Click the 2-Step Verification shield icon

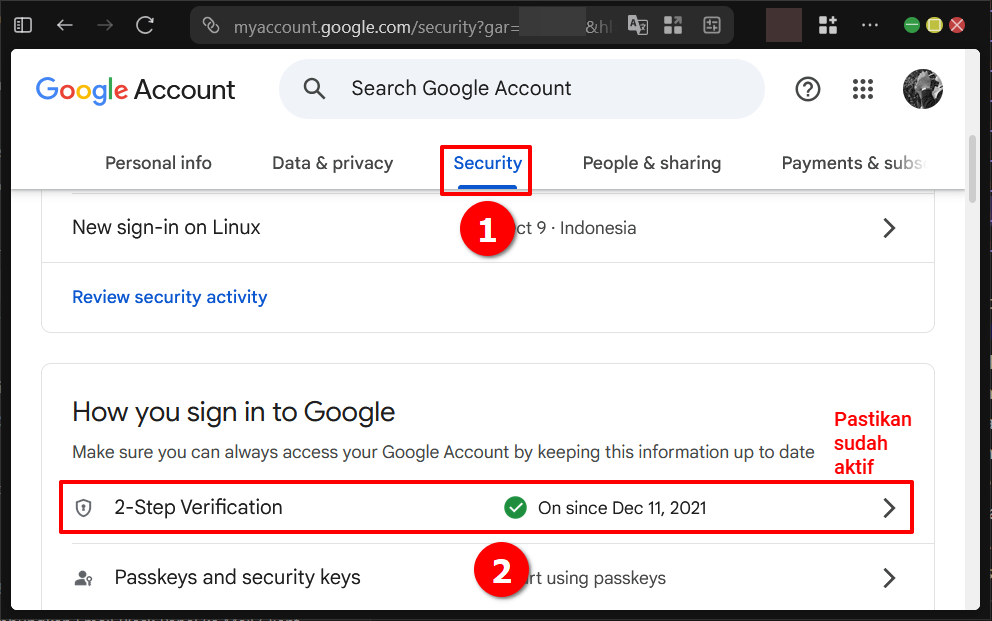click(83, 507)
